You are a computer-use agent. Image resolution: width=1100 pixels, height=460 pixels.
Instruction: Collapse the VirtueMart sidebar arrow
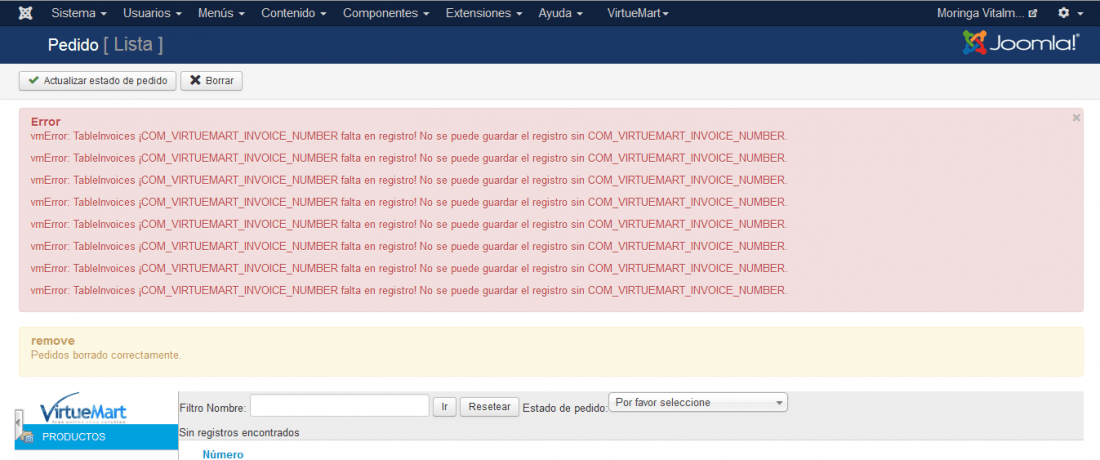[x=18, y=423]
